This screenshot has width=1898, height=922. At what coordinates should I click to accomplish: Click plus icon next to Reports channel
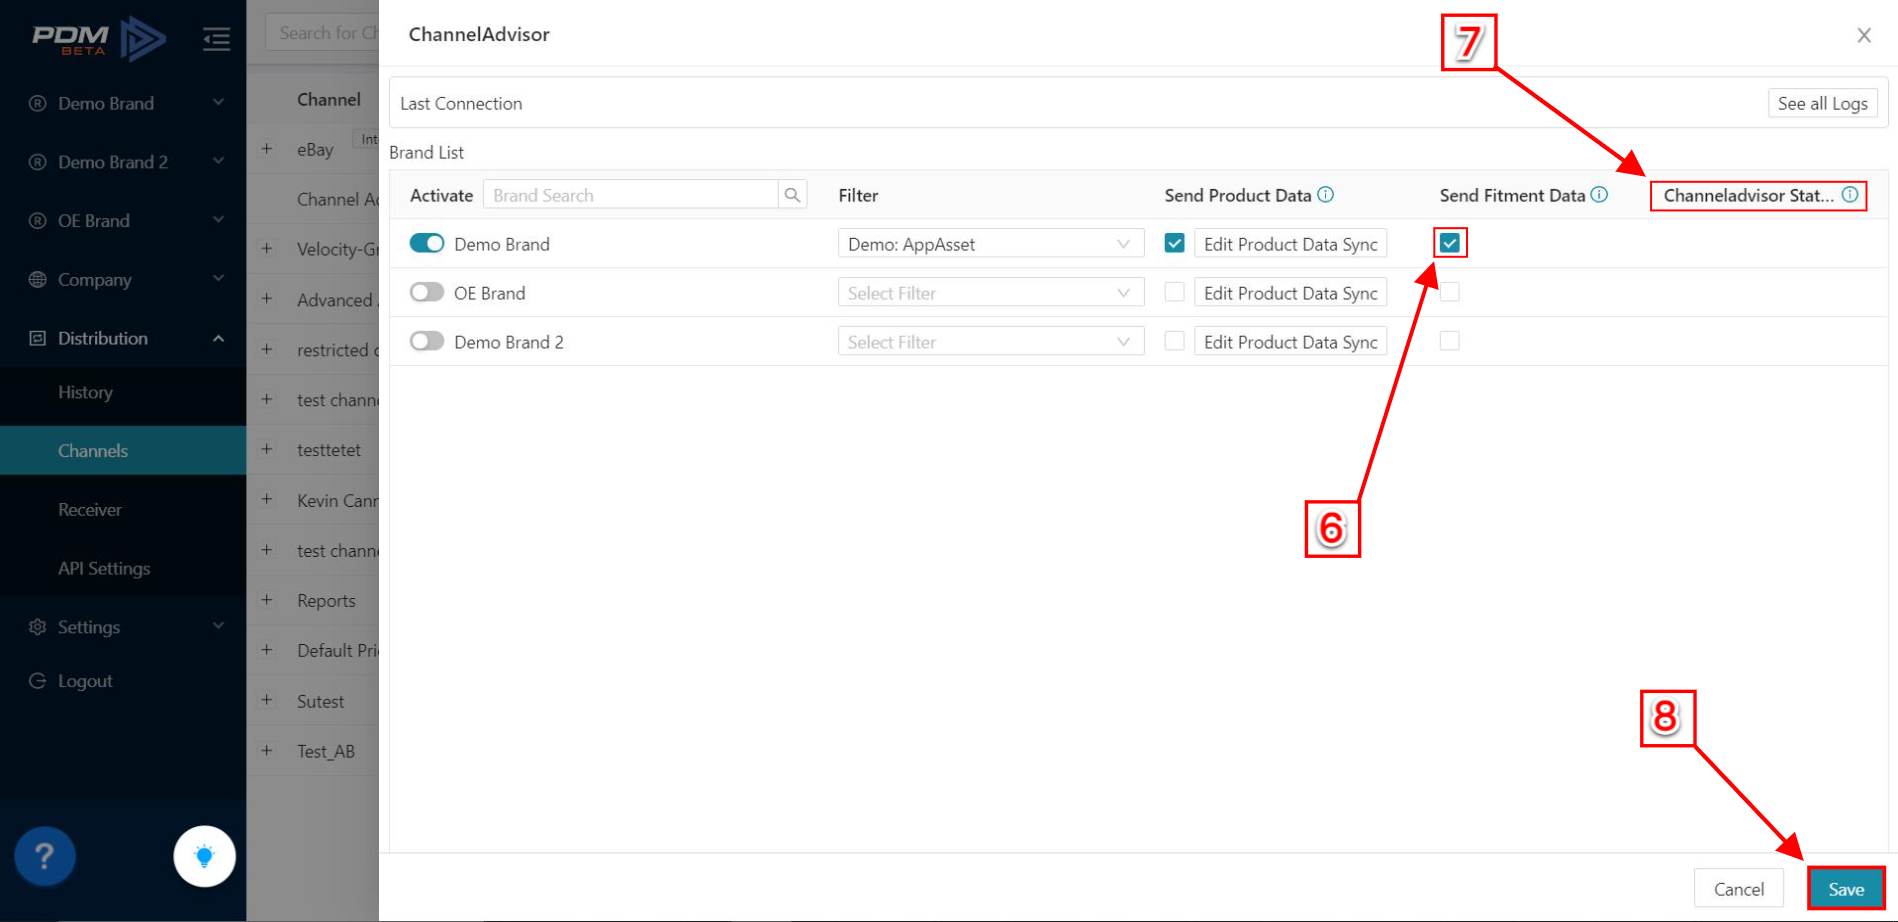click(x=267, y=600)
